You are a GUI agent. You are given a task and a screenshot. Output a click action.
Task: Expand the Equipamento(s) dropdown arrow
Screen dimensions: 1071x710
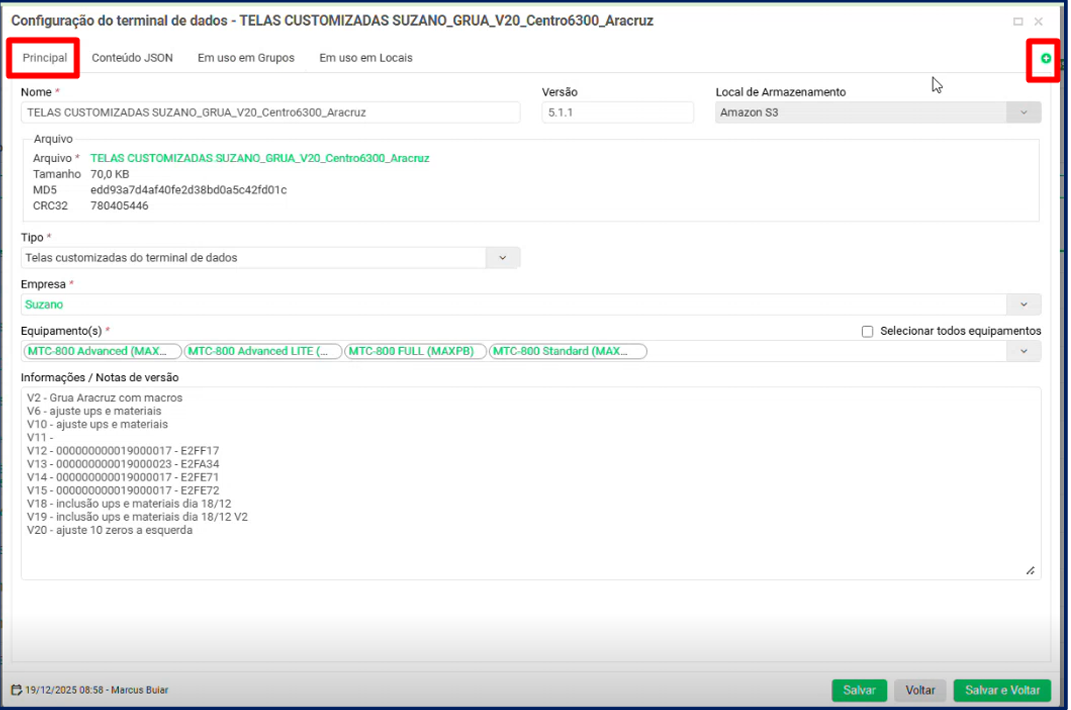point(1023,352)
